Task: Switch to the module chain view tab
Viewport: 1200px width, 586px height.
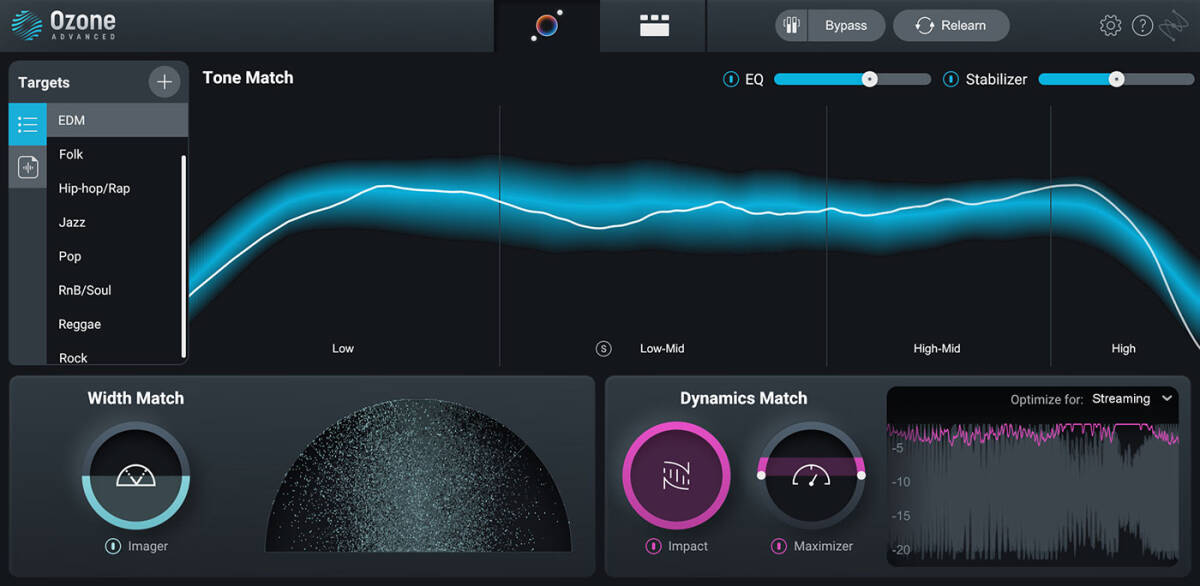Action: pyautogui.click(x=654, y=25)
